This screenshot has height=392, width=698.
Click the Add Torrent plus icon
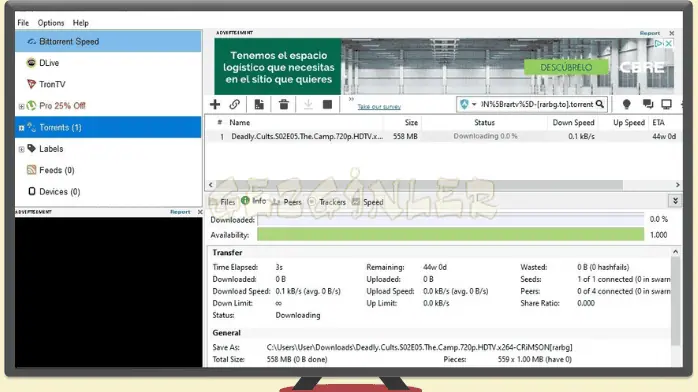(x=215, y=104)
